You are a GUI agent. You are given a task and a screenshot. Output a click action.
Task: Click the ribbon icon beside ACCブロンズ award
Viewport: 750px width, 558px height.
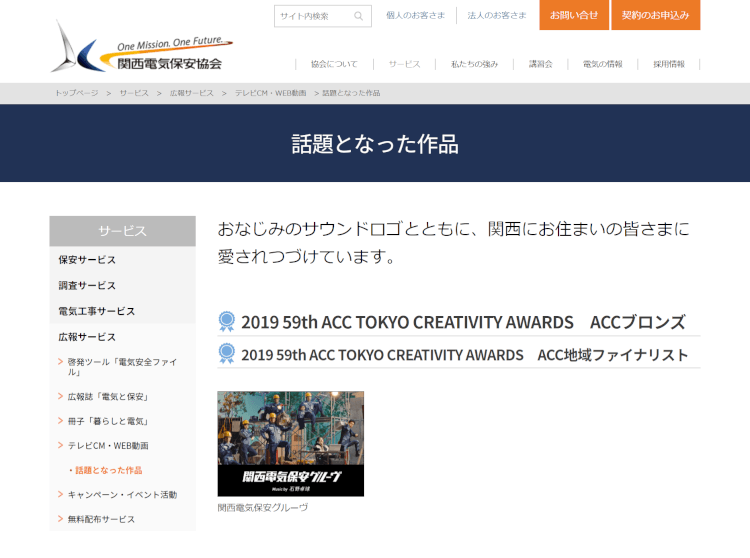[x=227, y=321]
